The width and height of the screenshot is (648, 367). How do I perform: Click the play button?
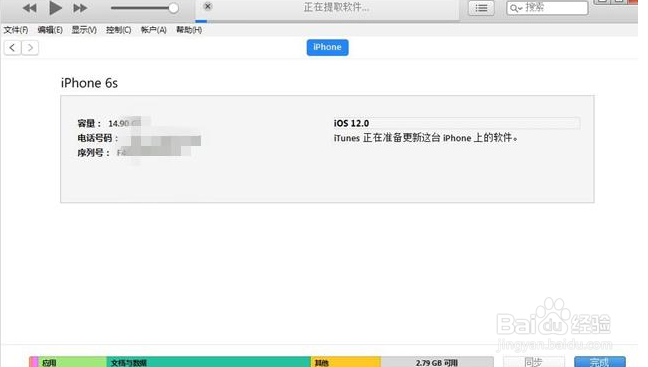coord(55,7)
